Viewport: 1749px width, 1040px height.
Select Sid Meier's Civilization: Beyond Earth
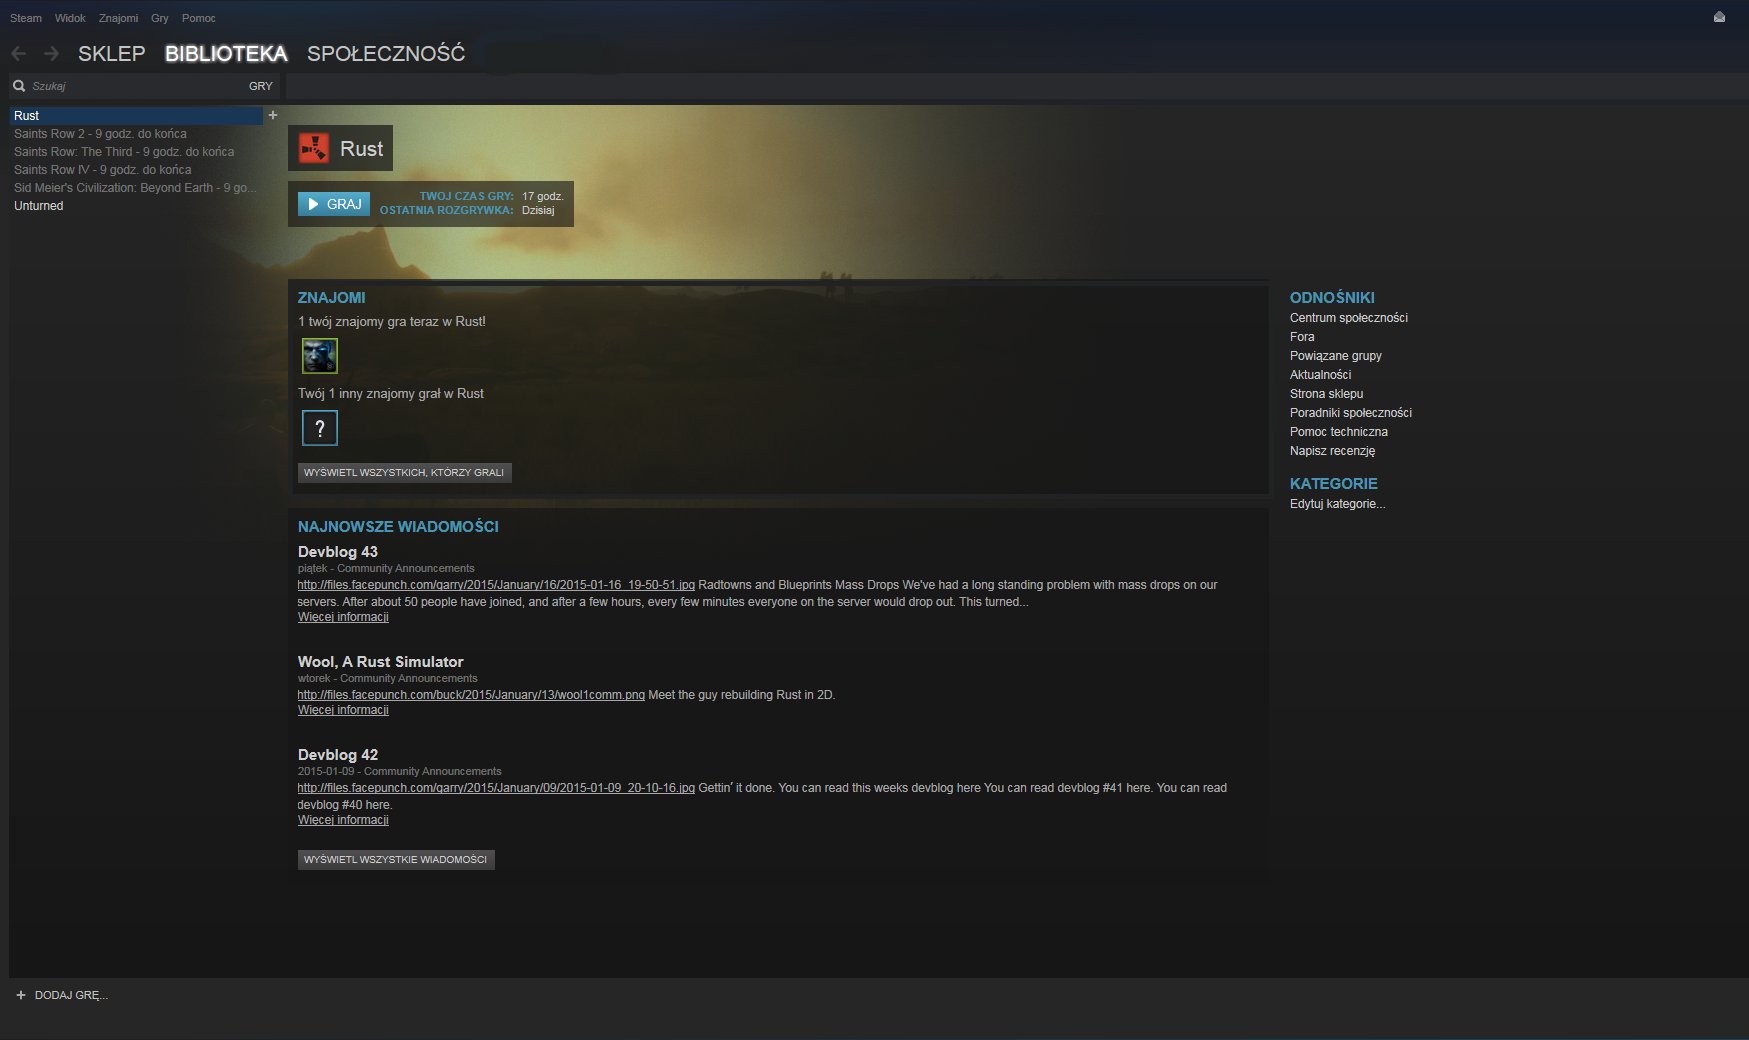point(137,188)
